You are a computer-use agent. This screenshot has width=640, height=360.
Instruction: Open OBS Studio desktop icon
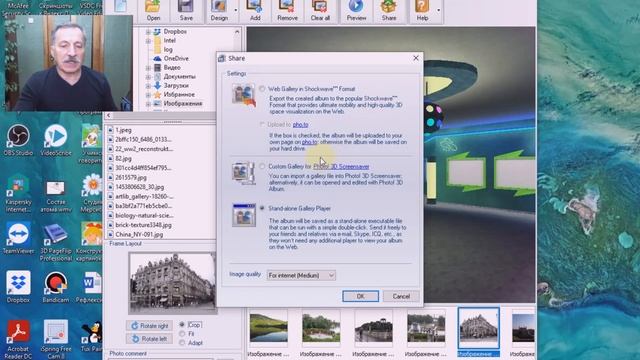click(18, 140)
